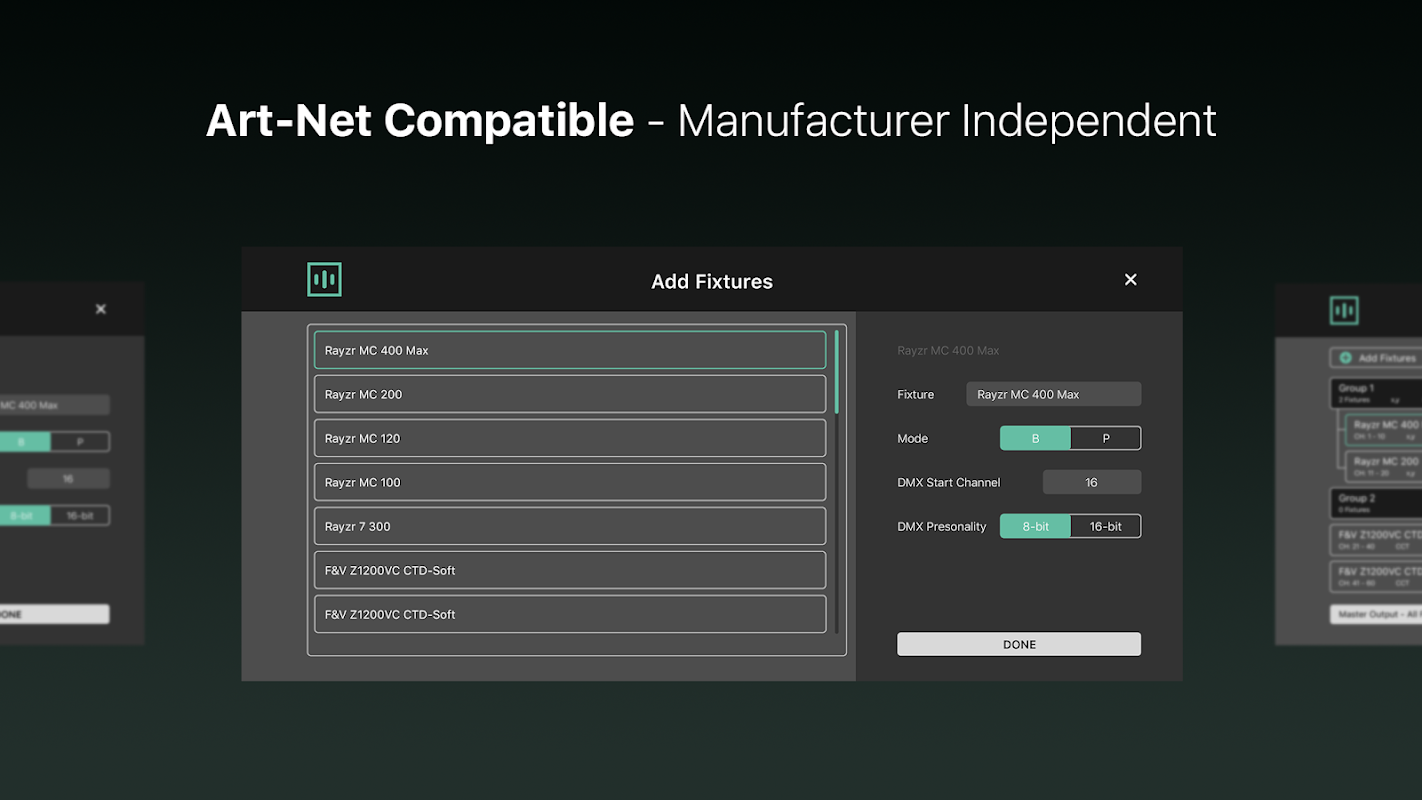Click the logo icon in the right background window
This screenshot has height=800, width=1422.
1344,310
